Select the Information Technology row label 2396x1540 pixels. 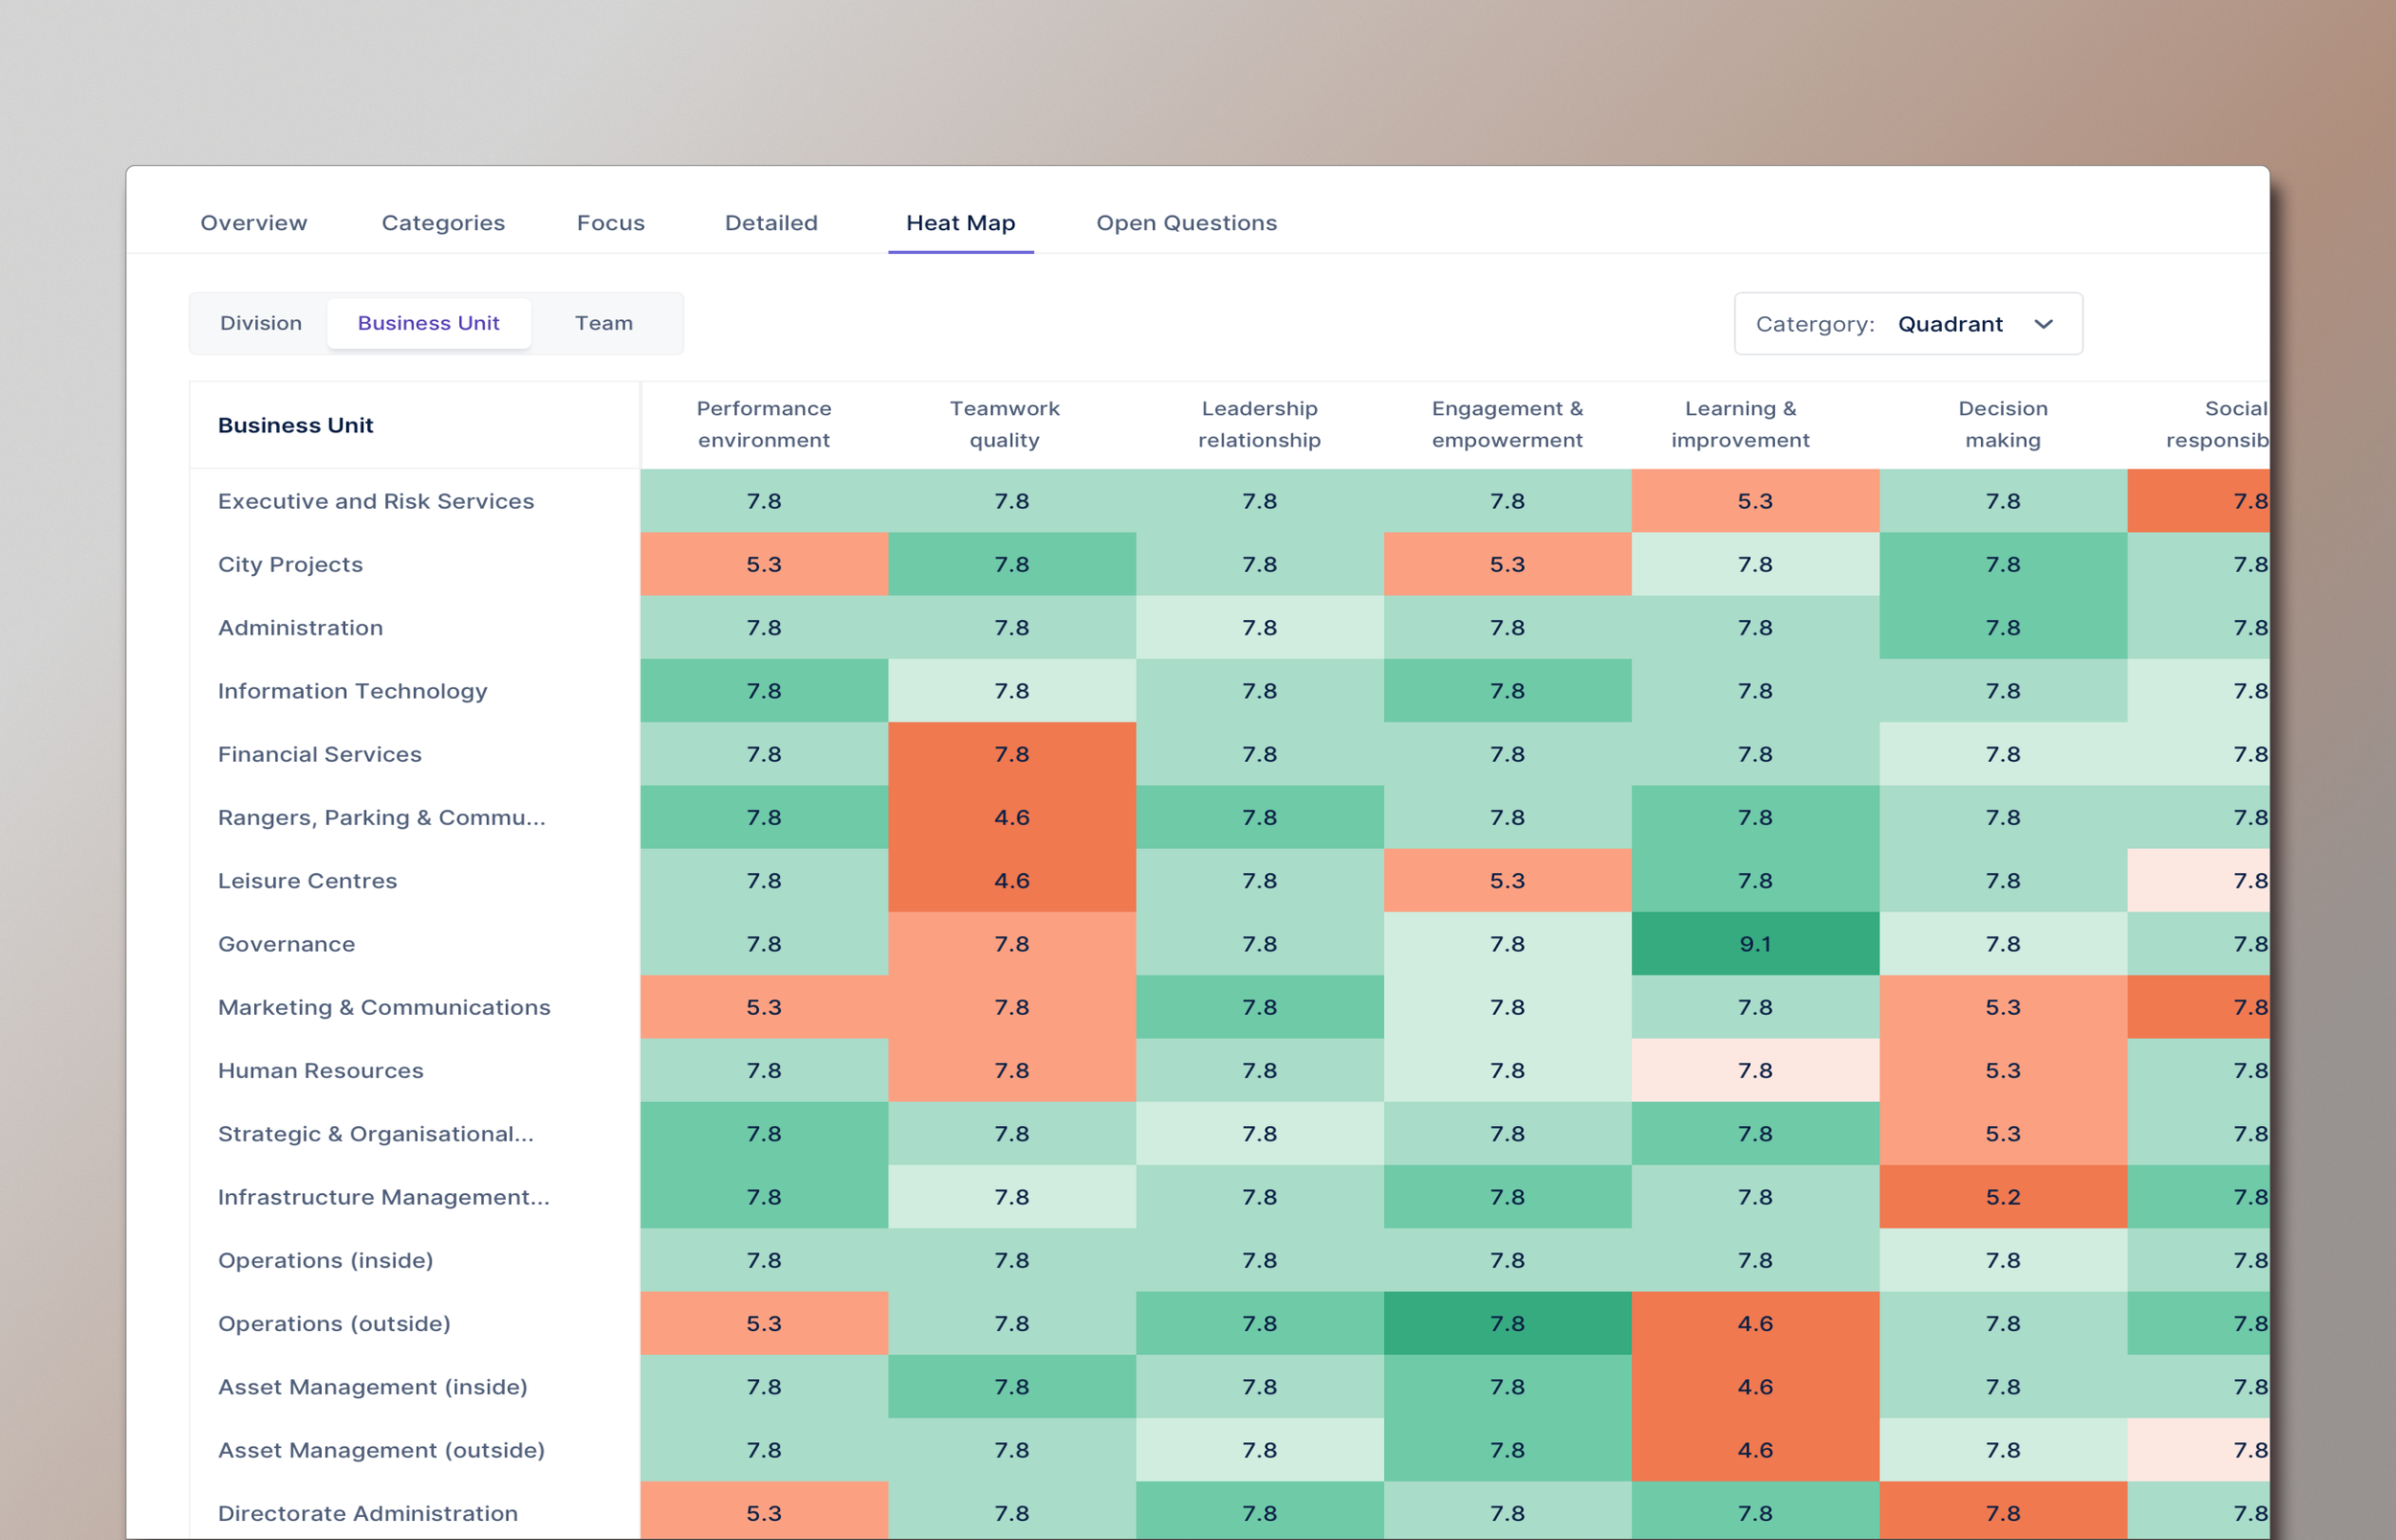[x=352, y=691]
